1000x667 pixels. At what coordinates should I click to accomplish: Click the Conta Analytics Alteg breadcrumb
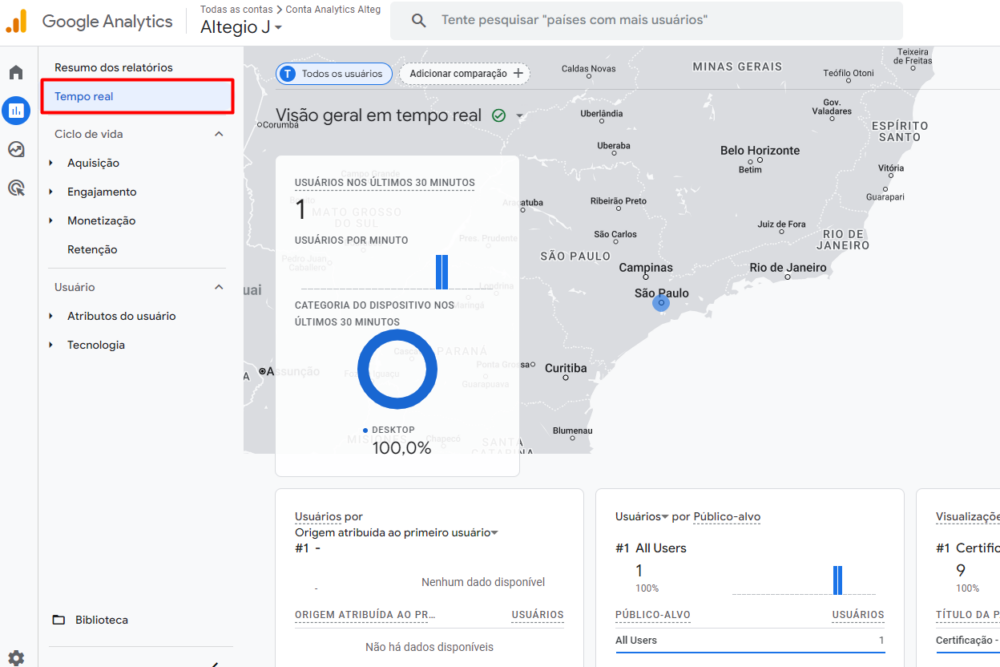click(x=333, y=10)
